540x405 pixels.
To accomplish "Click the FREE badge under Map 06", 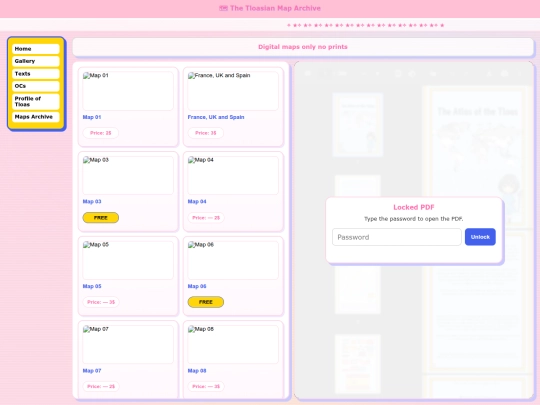I will pyautogui.click(x=206, y=302).
